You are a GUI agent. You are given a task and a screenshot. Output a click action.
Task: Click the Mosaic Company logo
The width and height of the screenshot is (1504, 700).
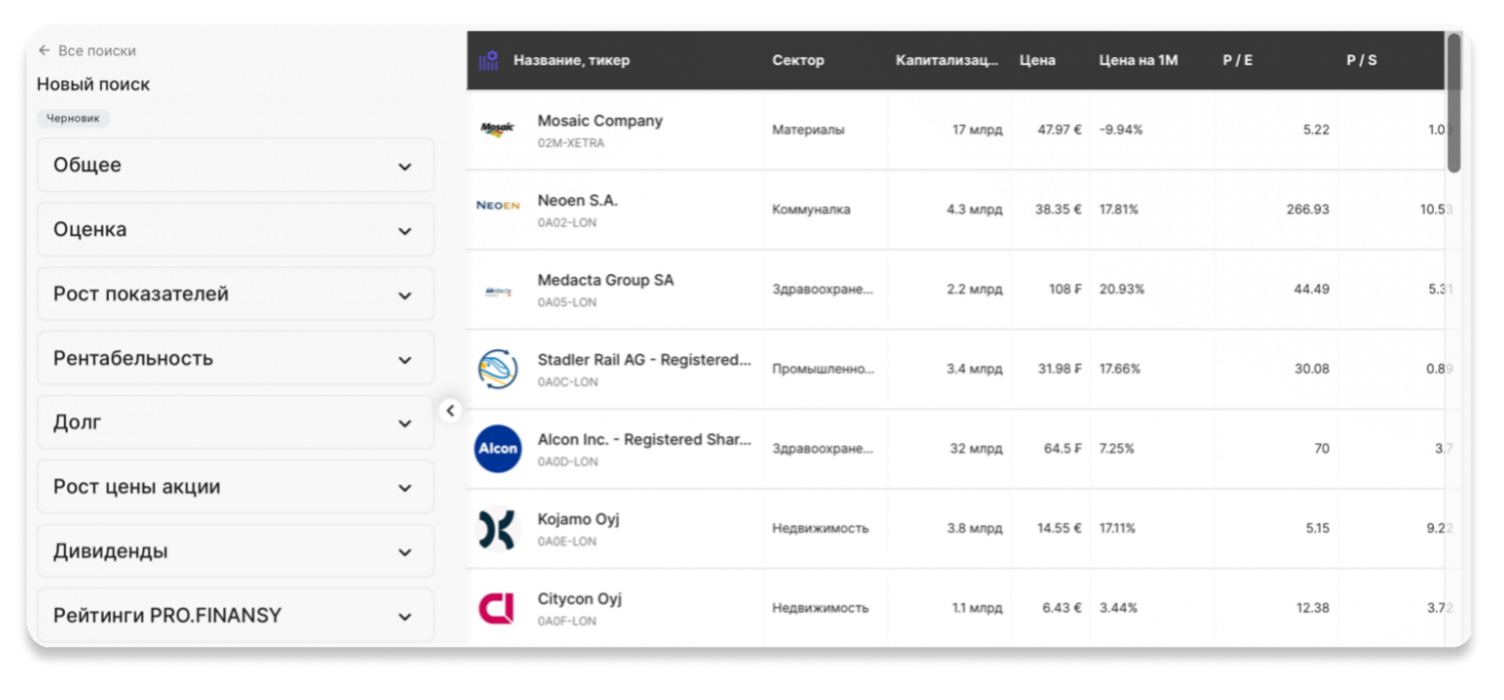(497, 130)
